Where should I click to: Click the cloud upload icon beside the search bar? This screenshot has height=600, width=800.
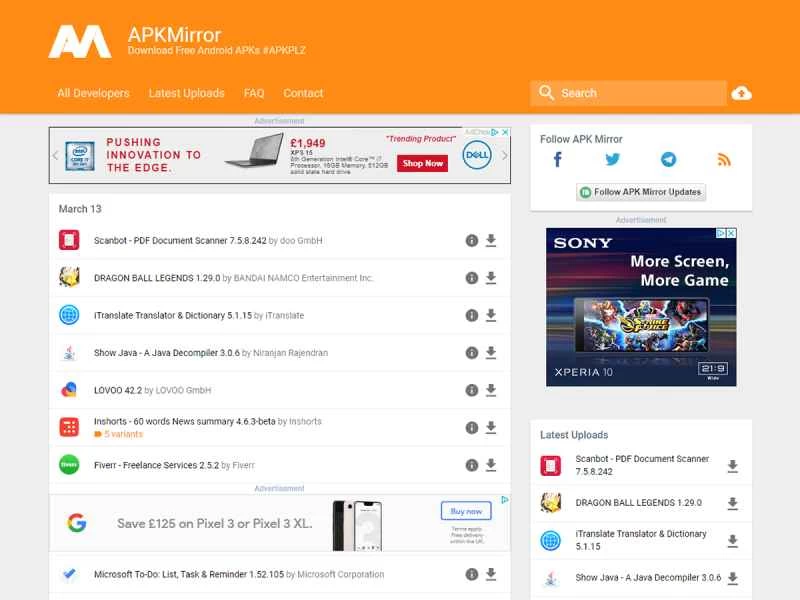pyautogui.click(x=741, y=92)
